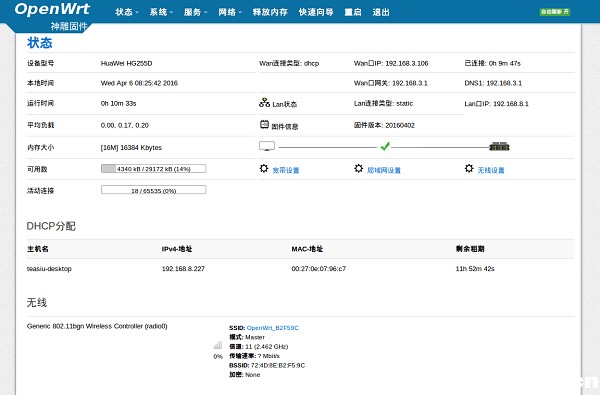Click 重启 in the top menu
The image size is (600, 395).
tap(353, 12)
